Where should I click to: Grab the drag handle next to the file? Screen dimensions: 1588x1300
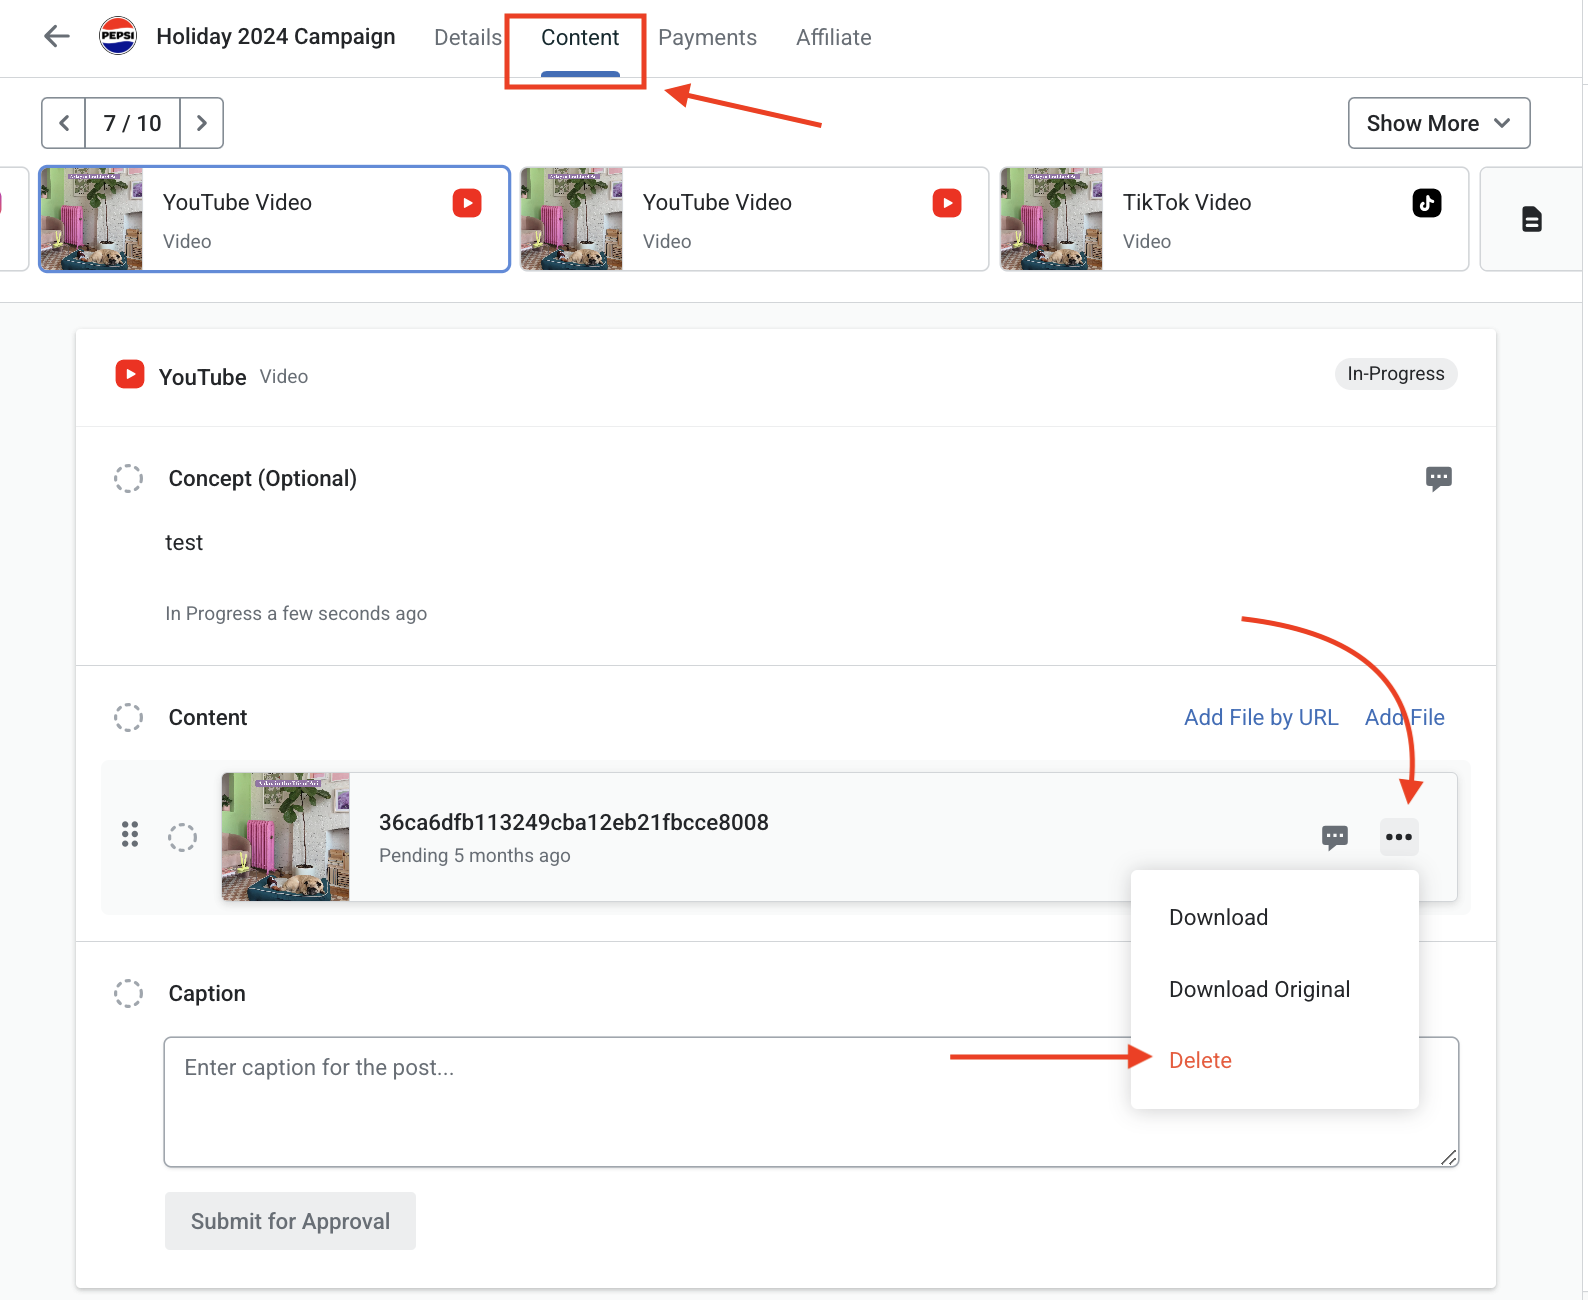pos(130,835)
